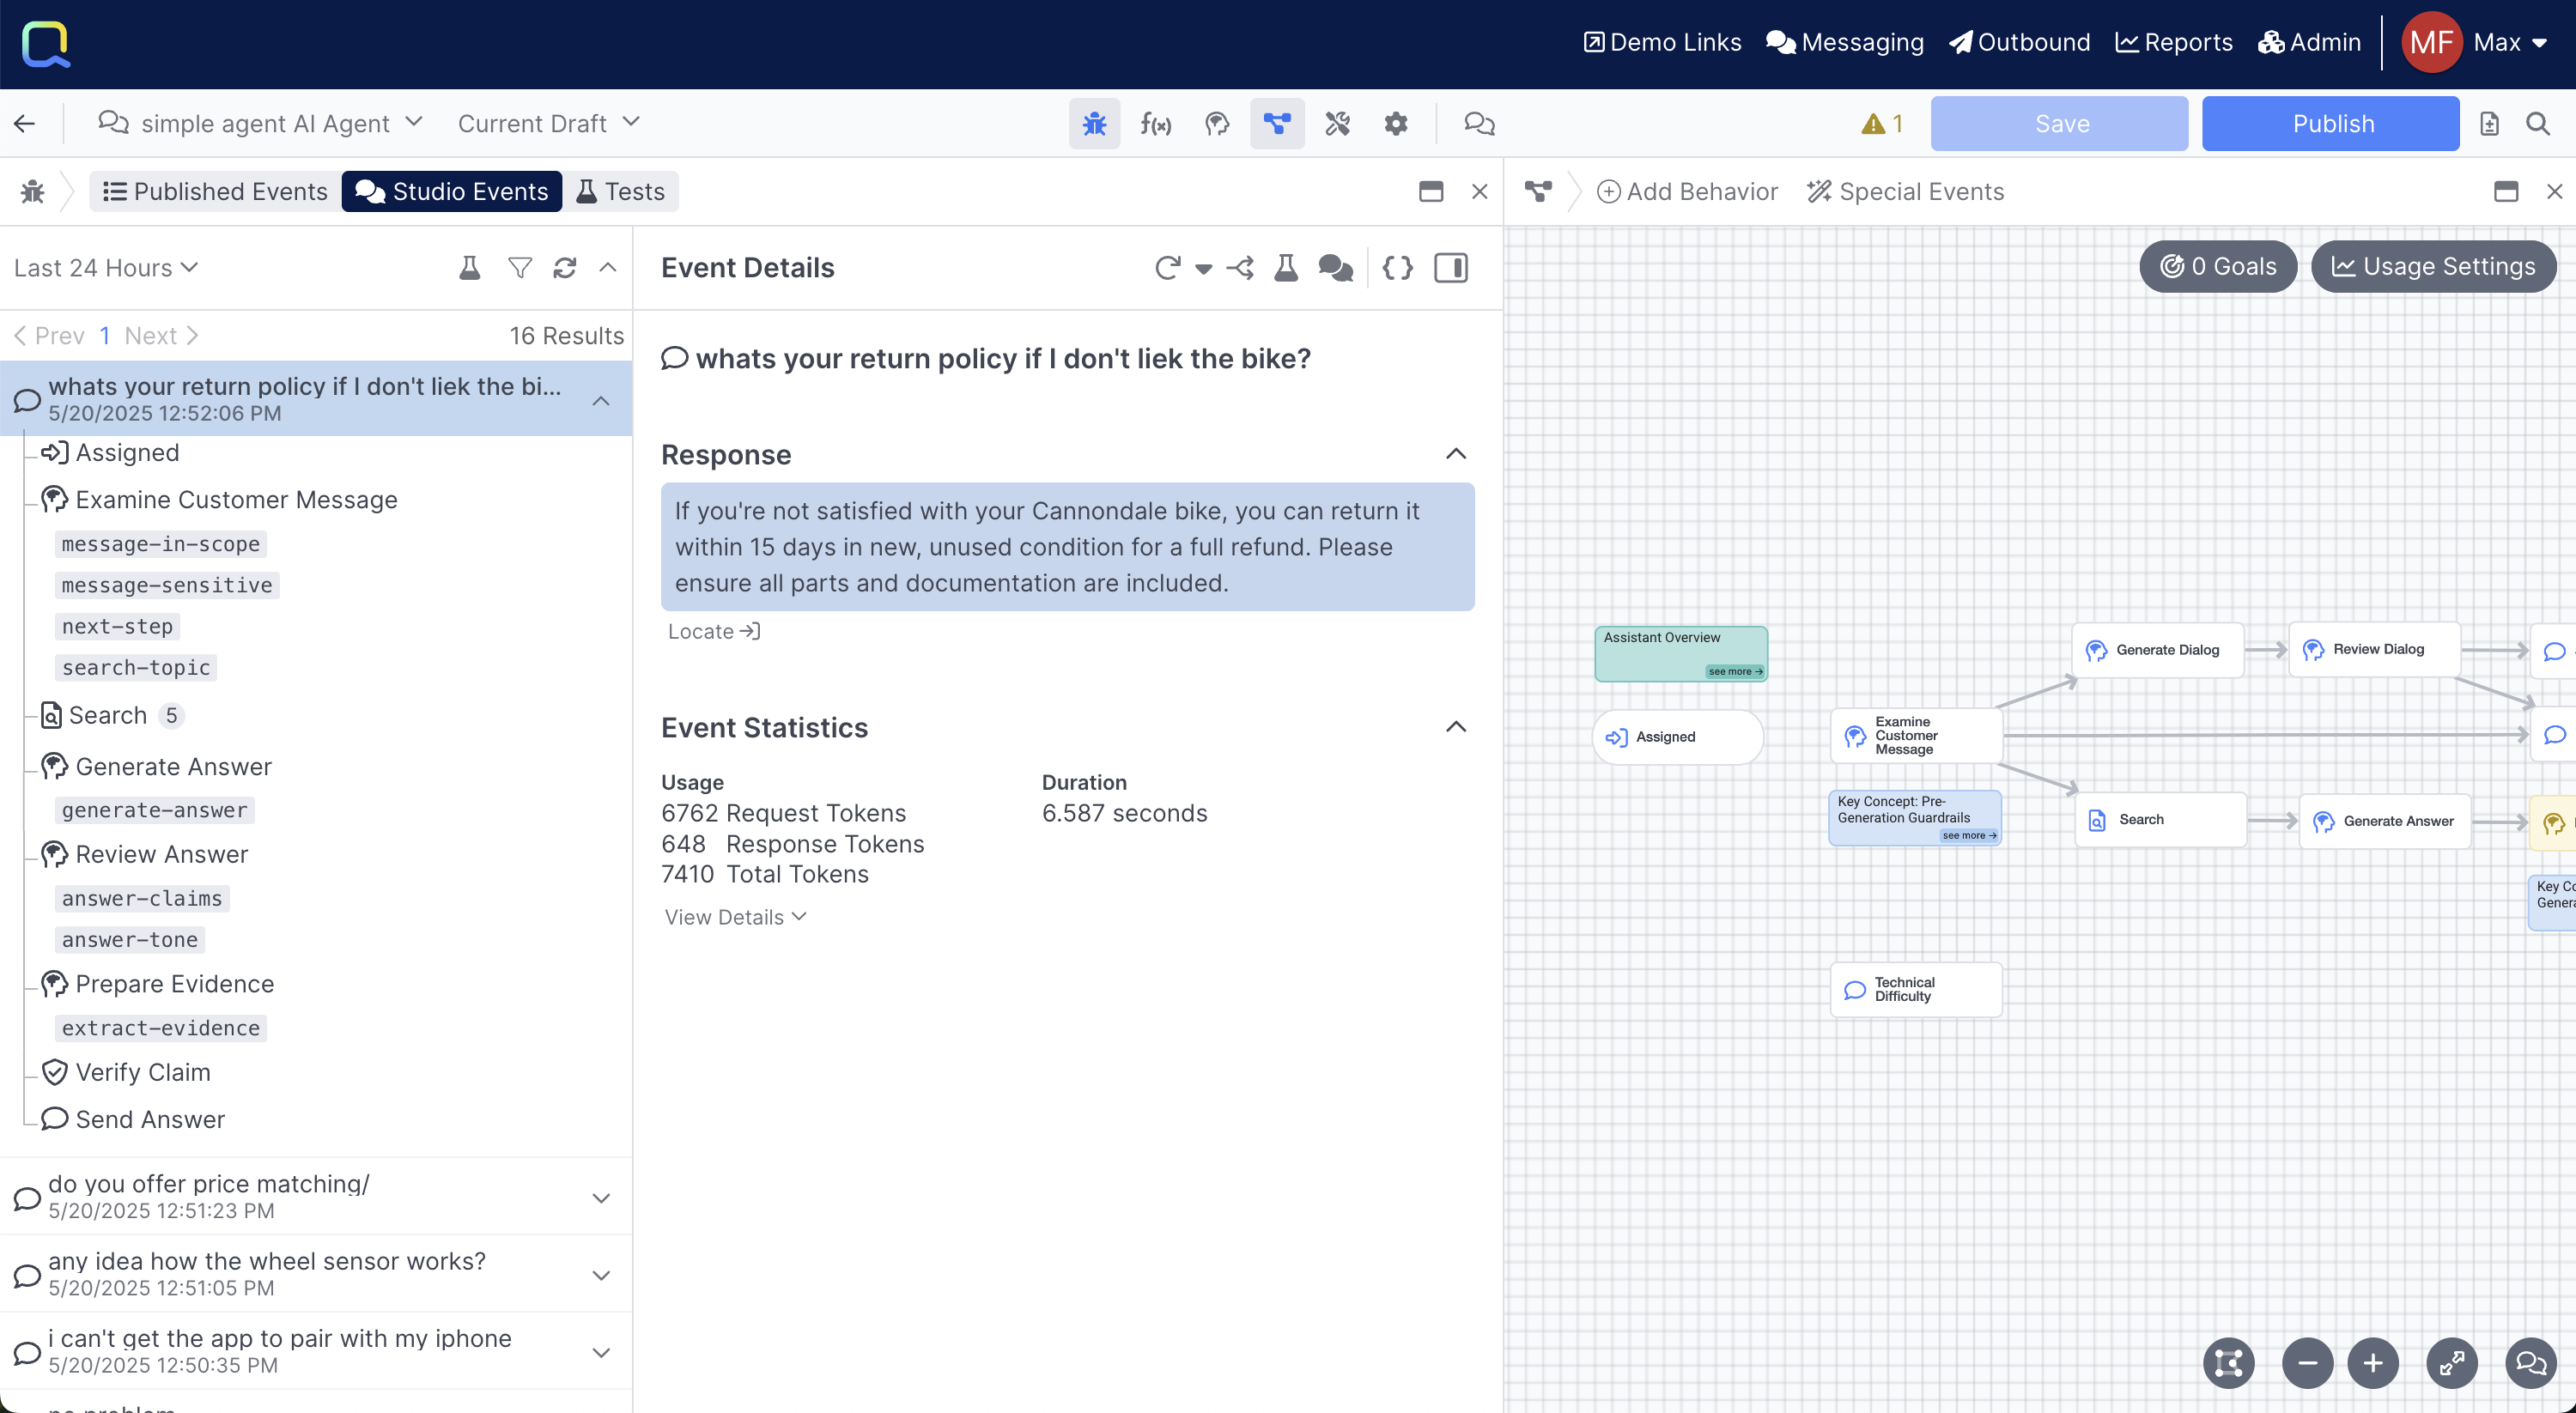This screenshot has height=1413, width=2576.
Task: Zoom in on the behavior canvas
Action: pyautogui.click(x=2372, y=1362)
